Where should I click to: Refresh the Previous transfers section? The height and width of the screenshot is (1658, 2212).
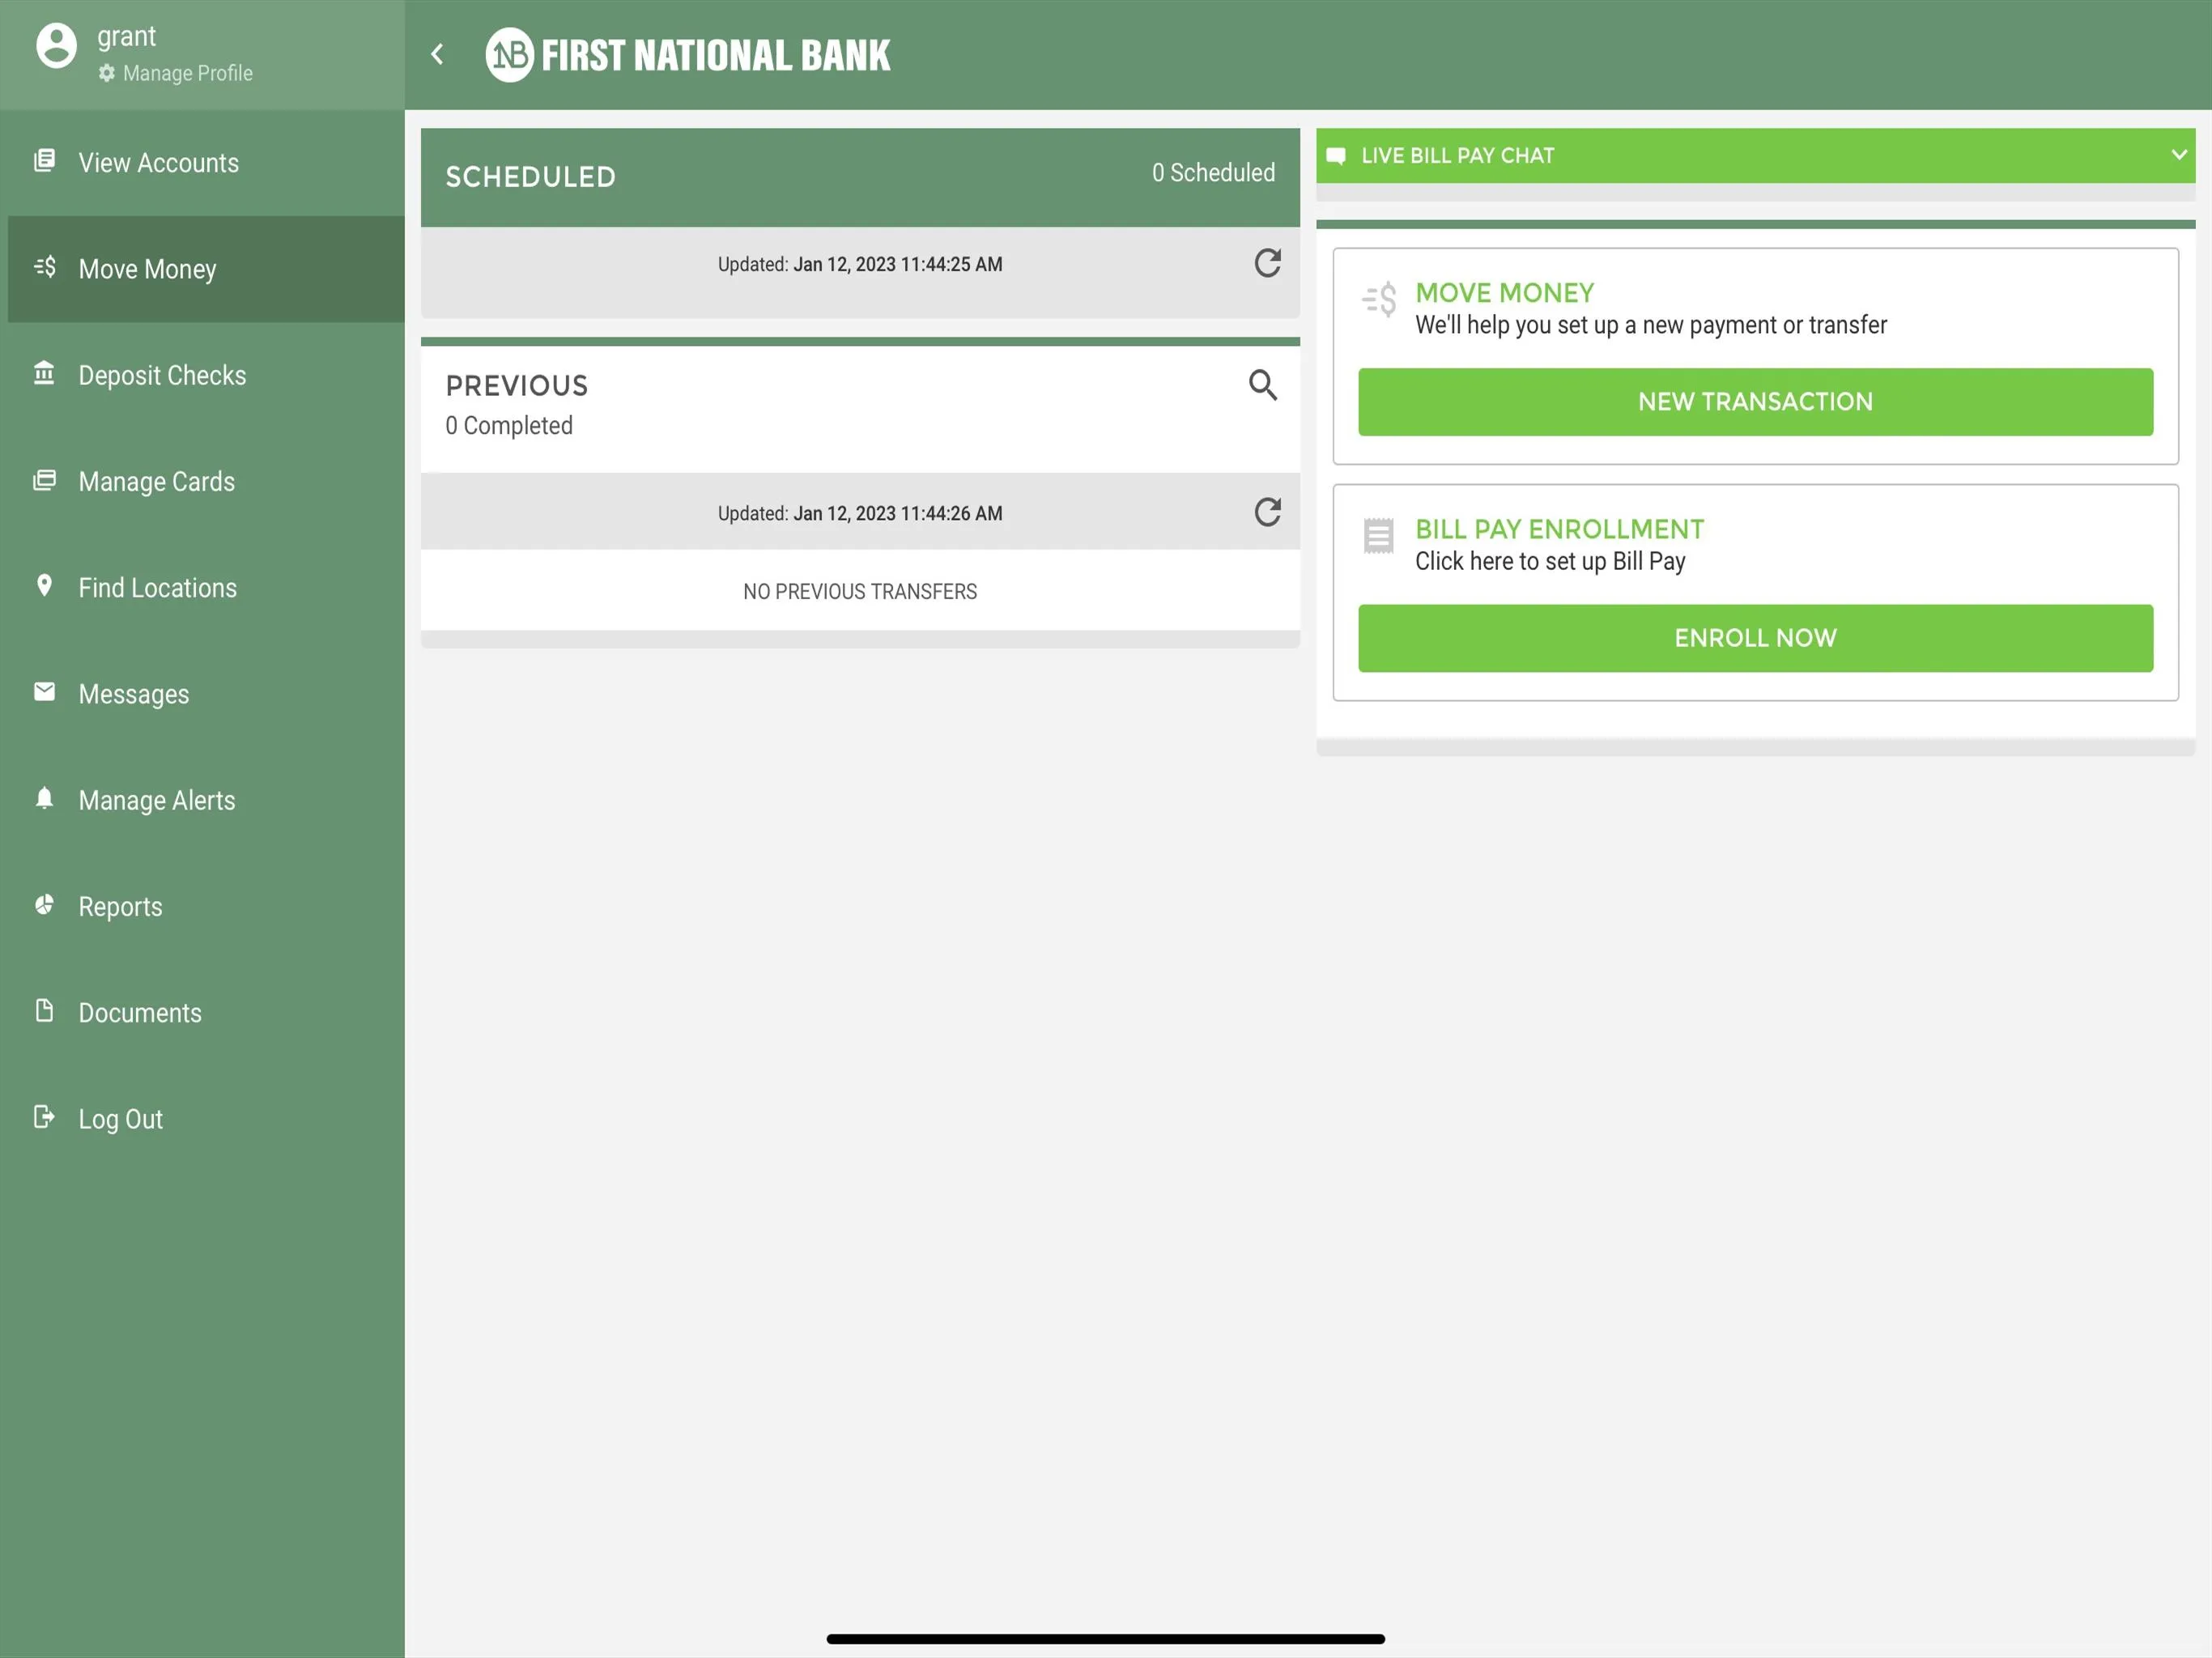click(x=1268, y=510)
